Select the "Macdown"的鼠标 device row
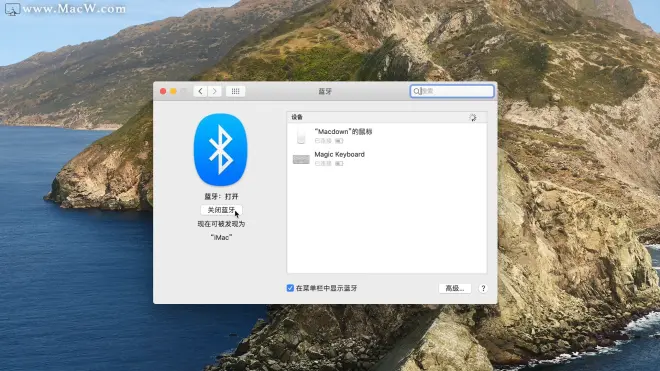The width and height of the screenshot is (660, 371). [x=386, y=136]
